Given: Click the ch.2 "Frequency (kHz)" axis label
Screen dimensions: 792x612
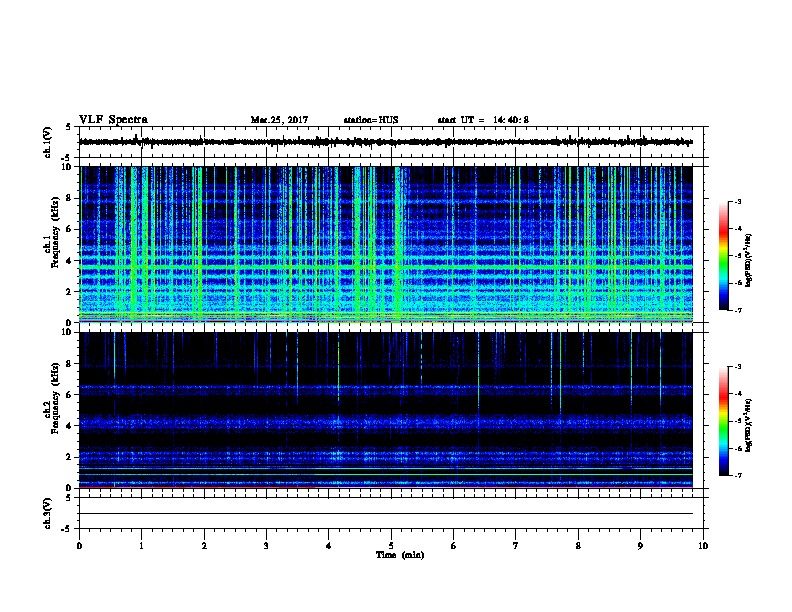Looking at the screenshot, I should click(x=56, y=398).
